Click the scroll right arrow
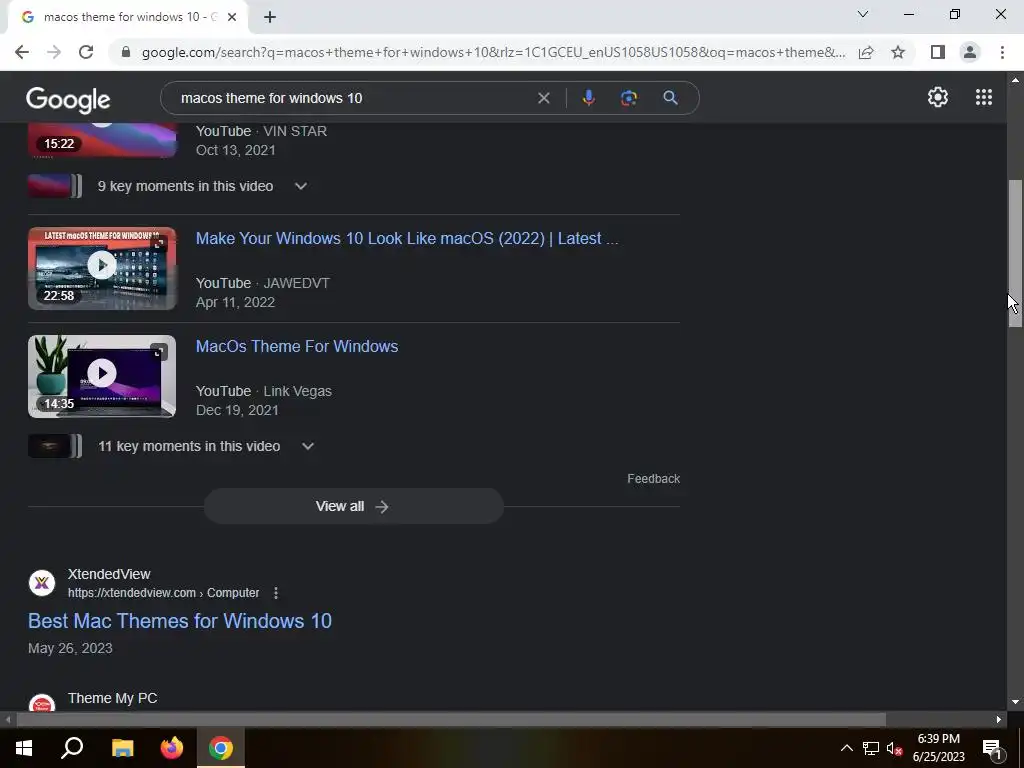 pyautogui.click(x=999, y=720)
